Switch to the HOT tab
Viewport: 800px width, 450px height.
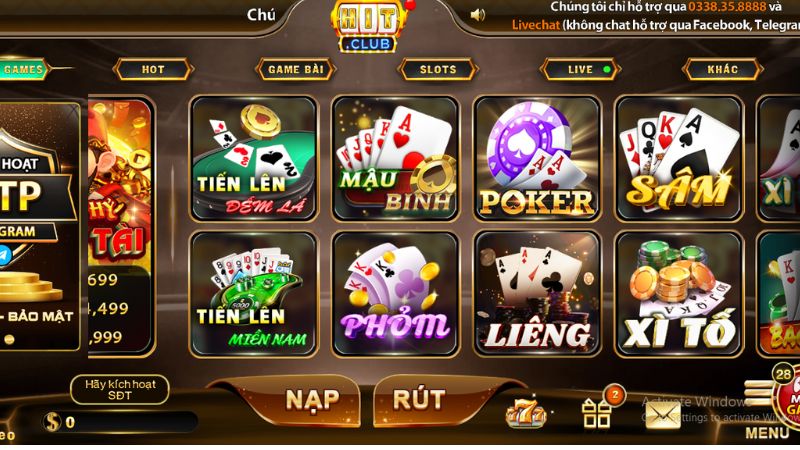153,69
